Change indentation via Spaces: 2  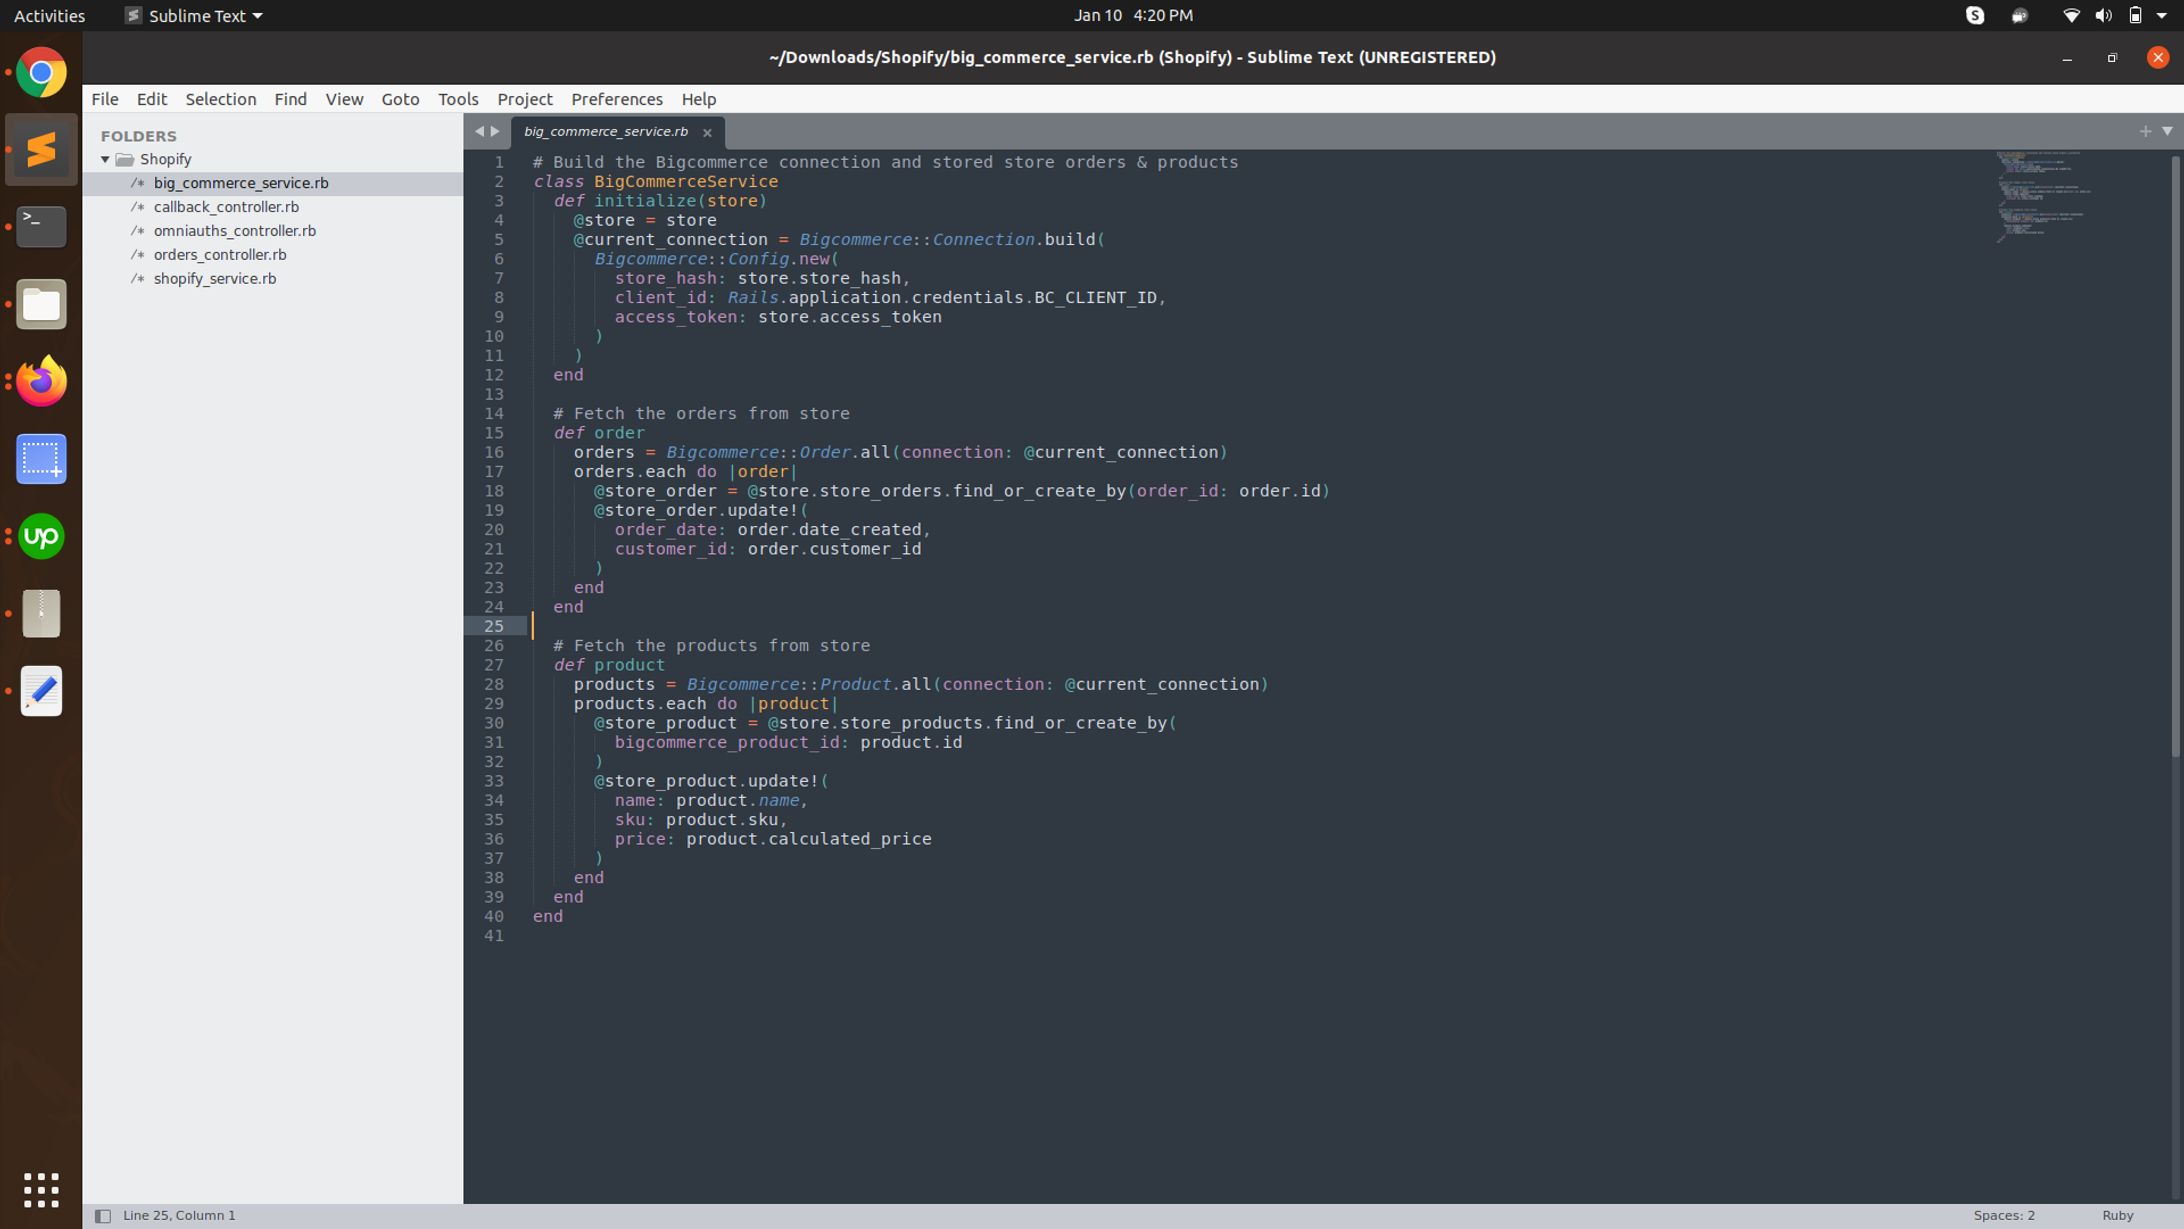click(x=2004, y=1215)
